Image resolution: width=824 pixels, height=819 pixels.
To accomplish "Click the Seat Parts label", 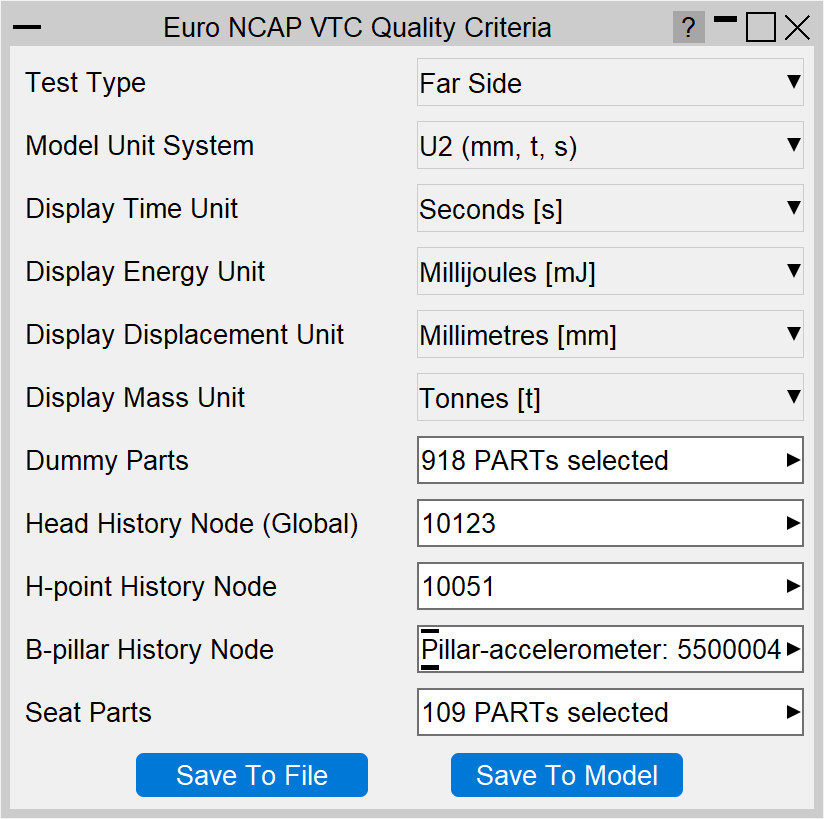I will click(88, 712).
